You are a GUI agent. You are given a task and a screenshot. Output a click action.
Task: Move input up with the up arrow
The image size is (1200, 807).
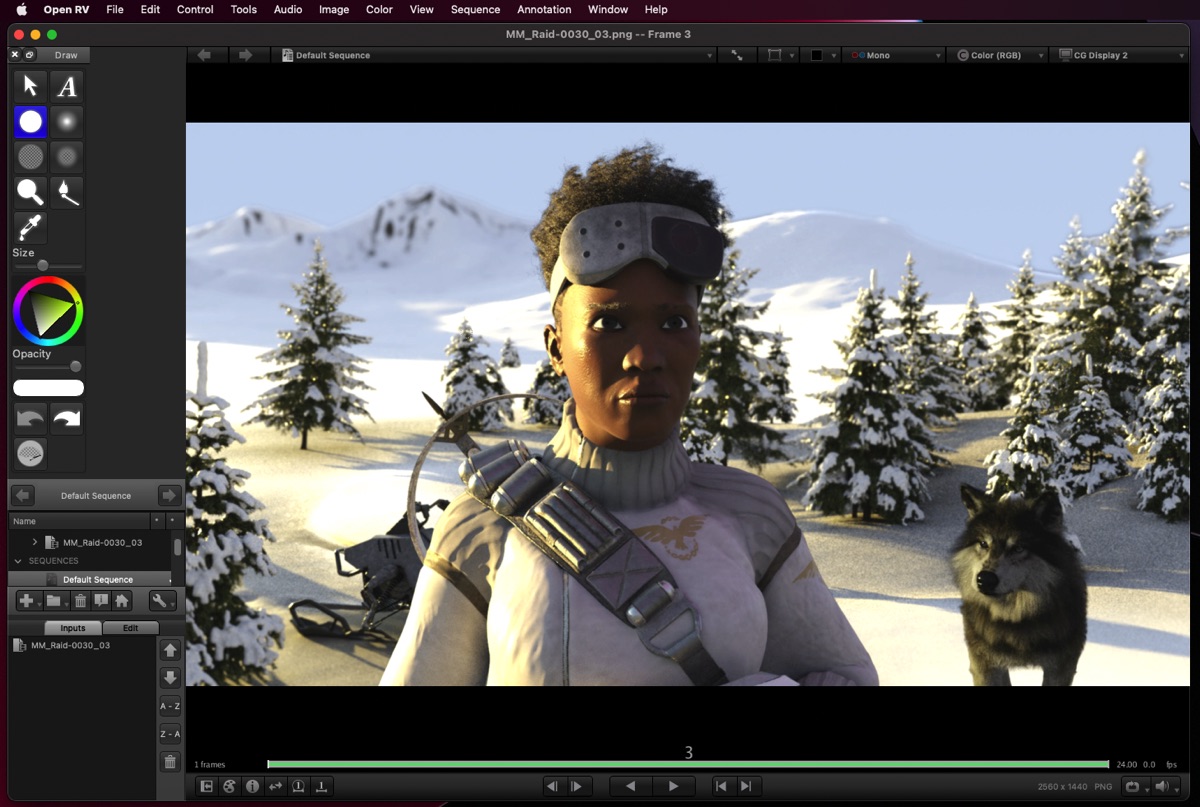coord(170,650)
